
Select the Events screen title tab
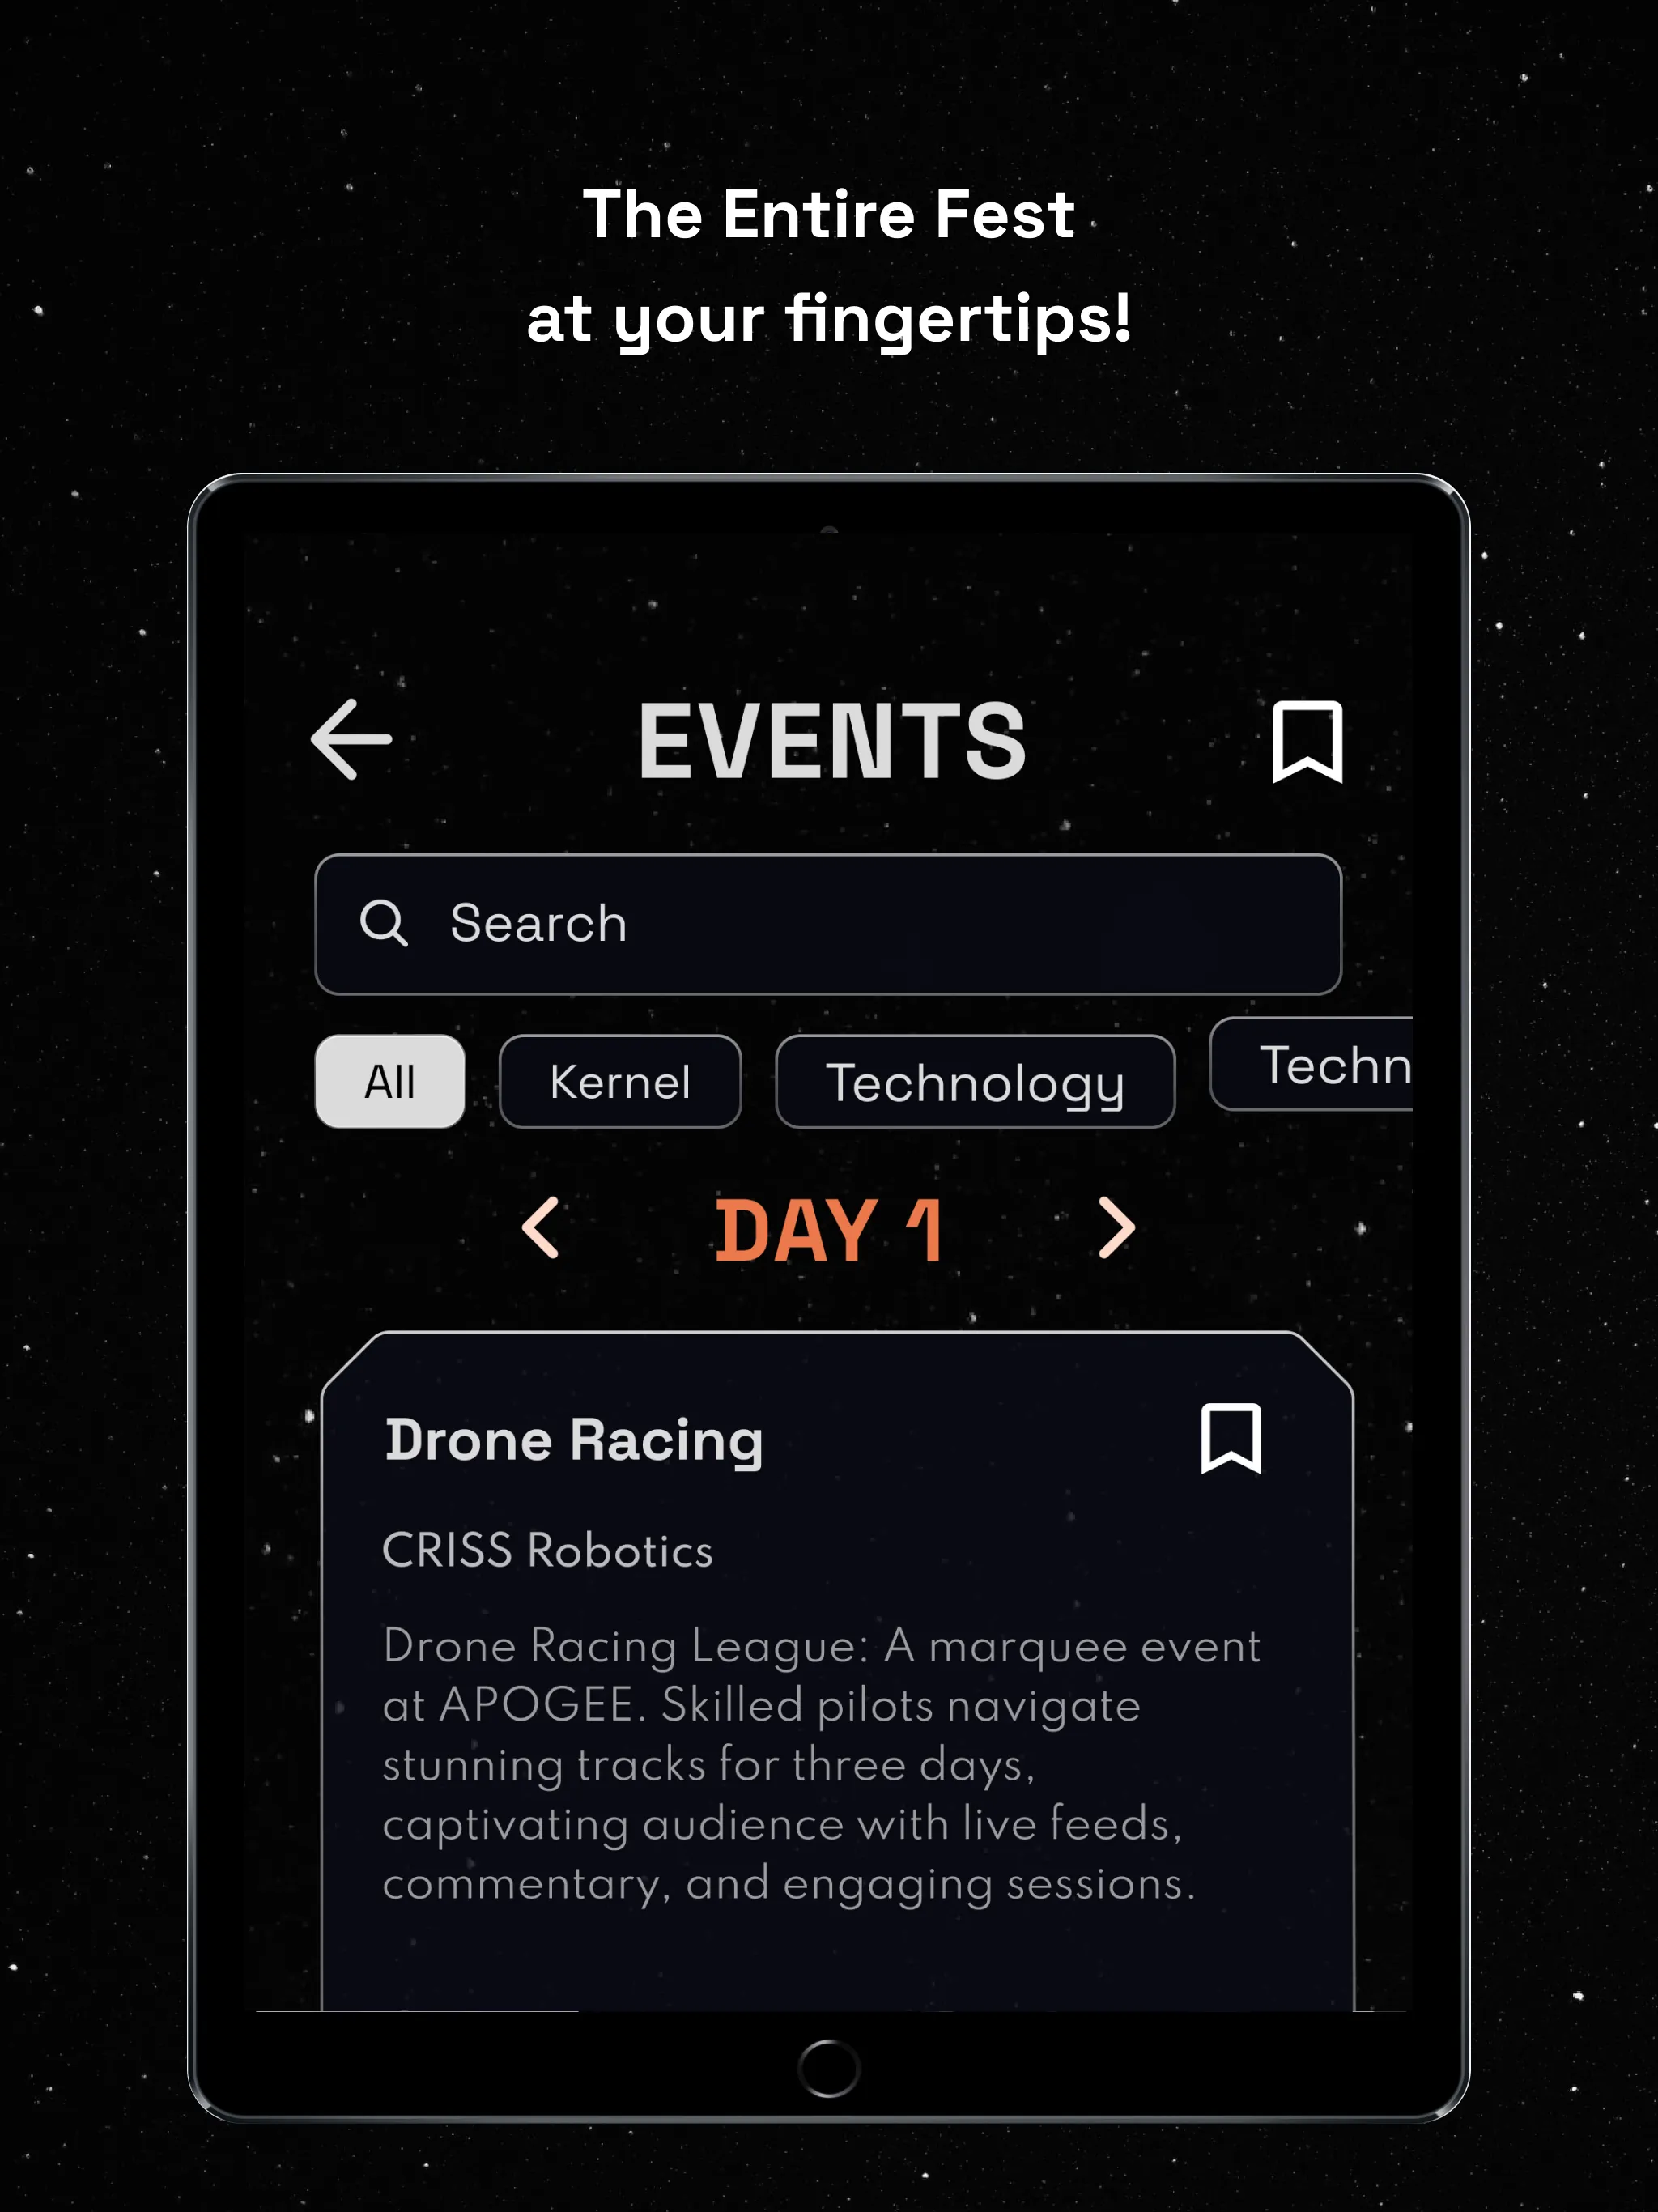(829, 738)
